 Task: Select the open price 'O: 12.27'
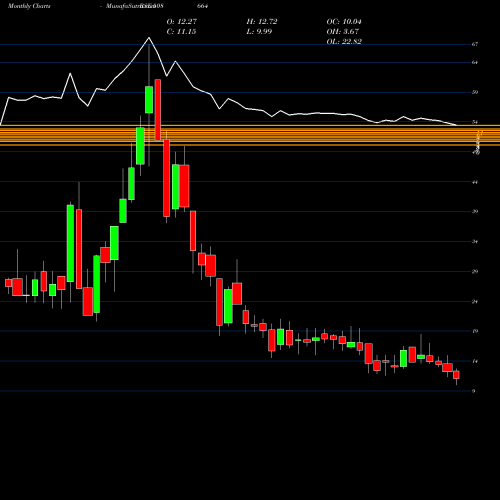click(x=182, y=22)
